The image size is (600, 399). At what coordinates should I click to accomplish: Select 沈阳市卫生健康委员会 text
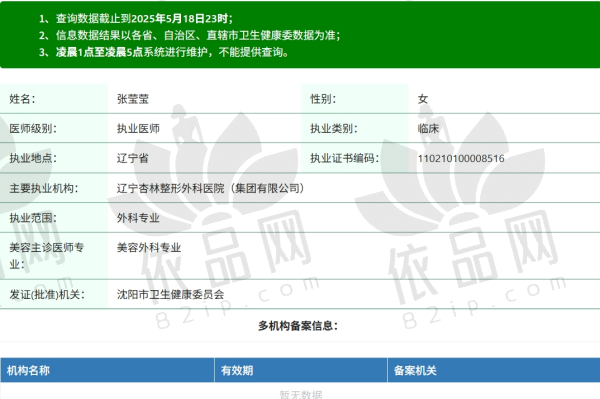tap(170, 294)
